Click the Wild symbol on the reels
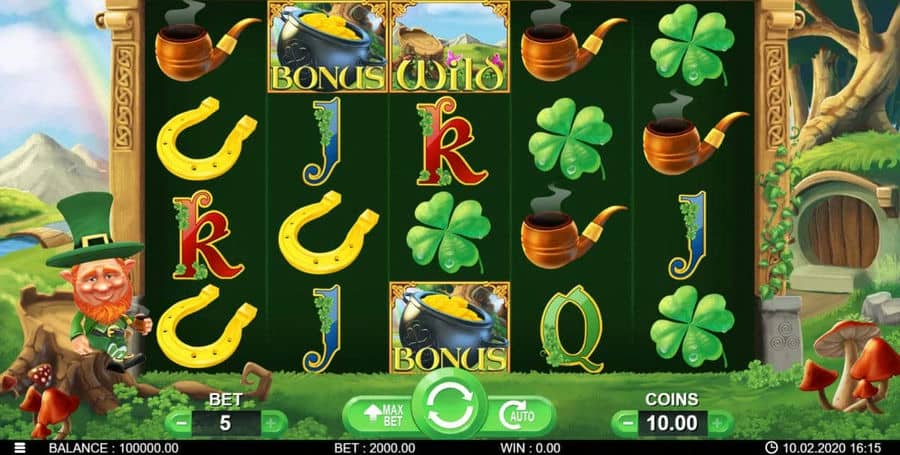The height and width of the screenshot is (455, 900). click(x=449, y=46)
